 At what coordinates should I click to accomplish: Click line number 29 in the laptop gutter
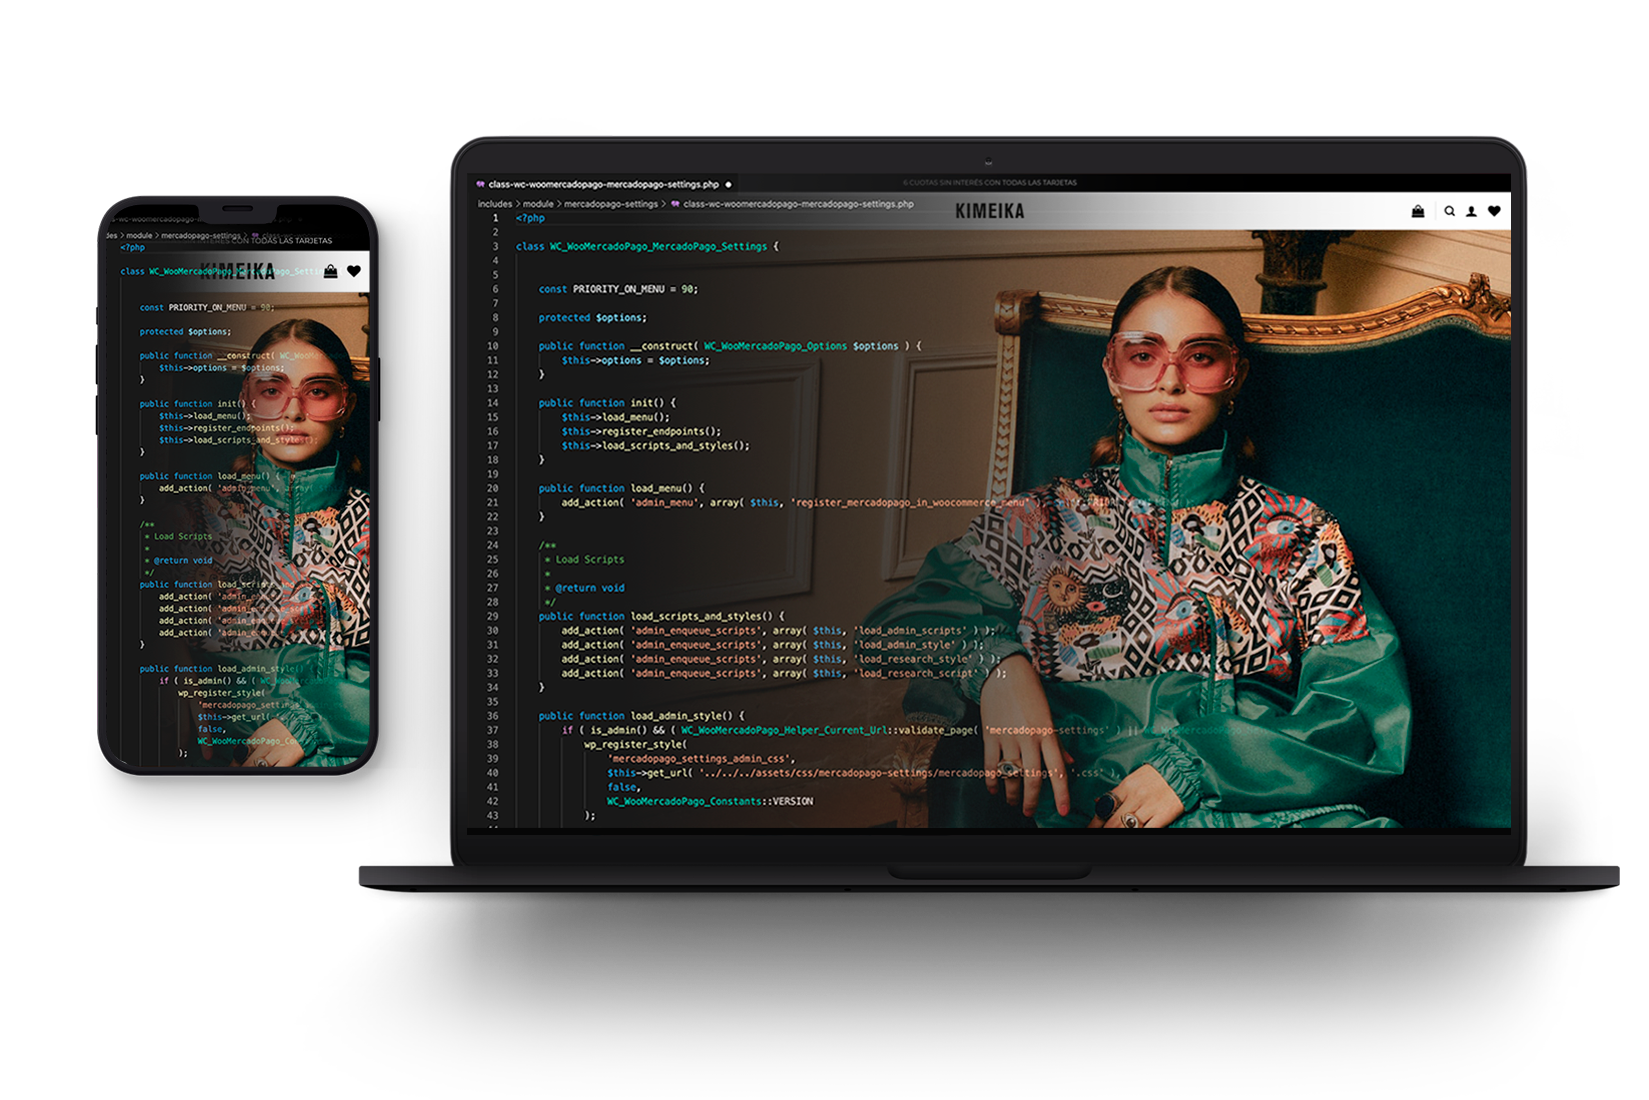click(x=492, y=616)
